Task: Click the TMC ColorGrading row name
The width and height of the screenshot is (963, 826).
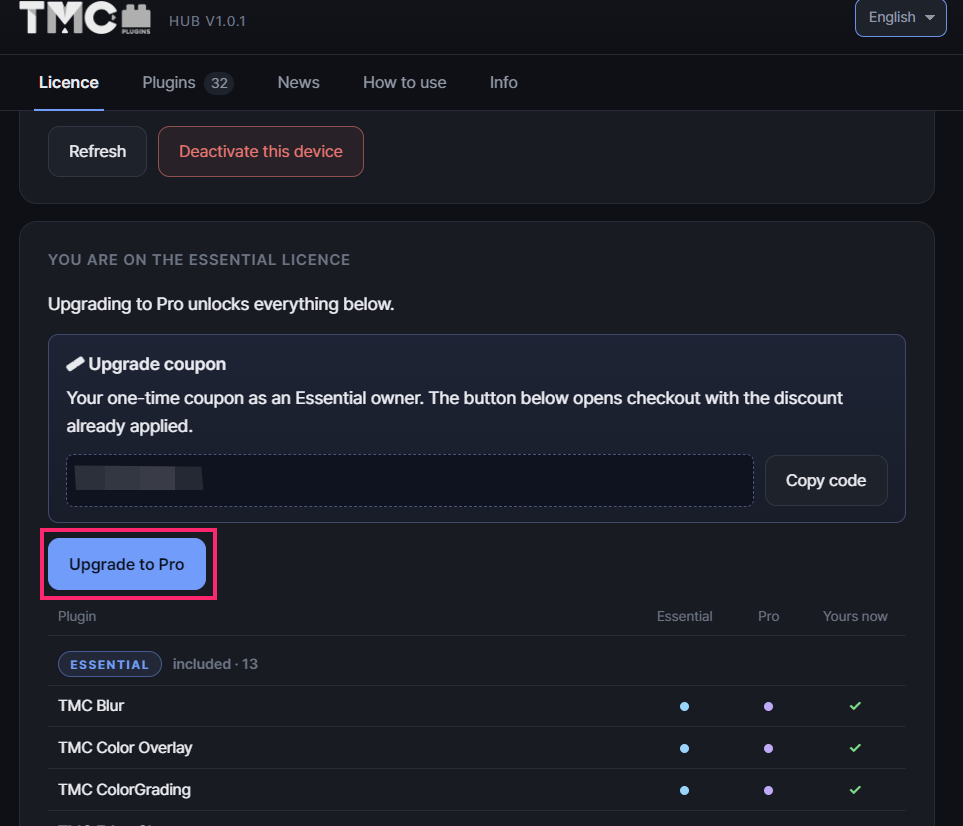Action: [x=125, y=789]
